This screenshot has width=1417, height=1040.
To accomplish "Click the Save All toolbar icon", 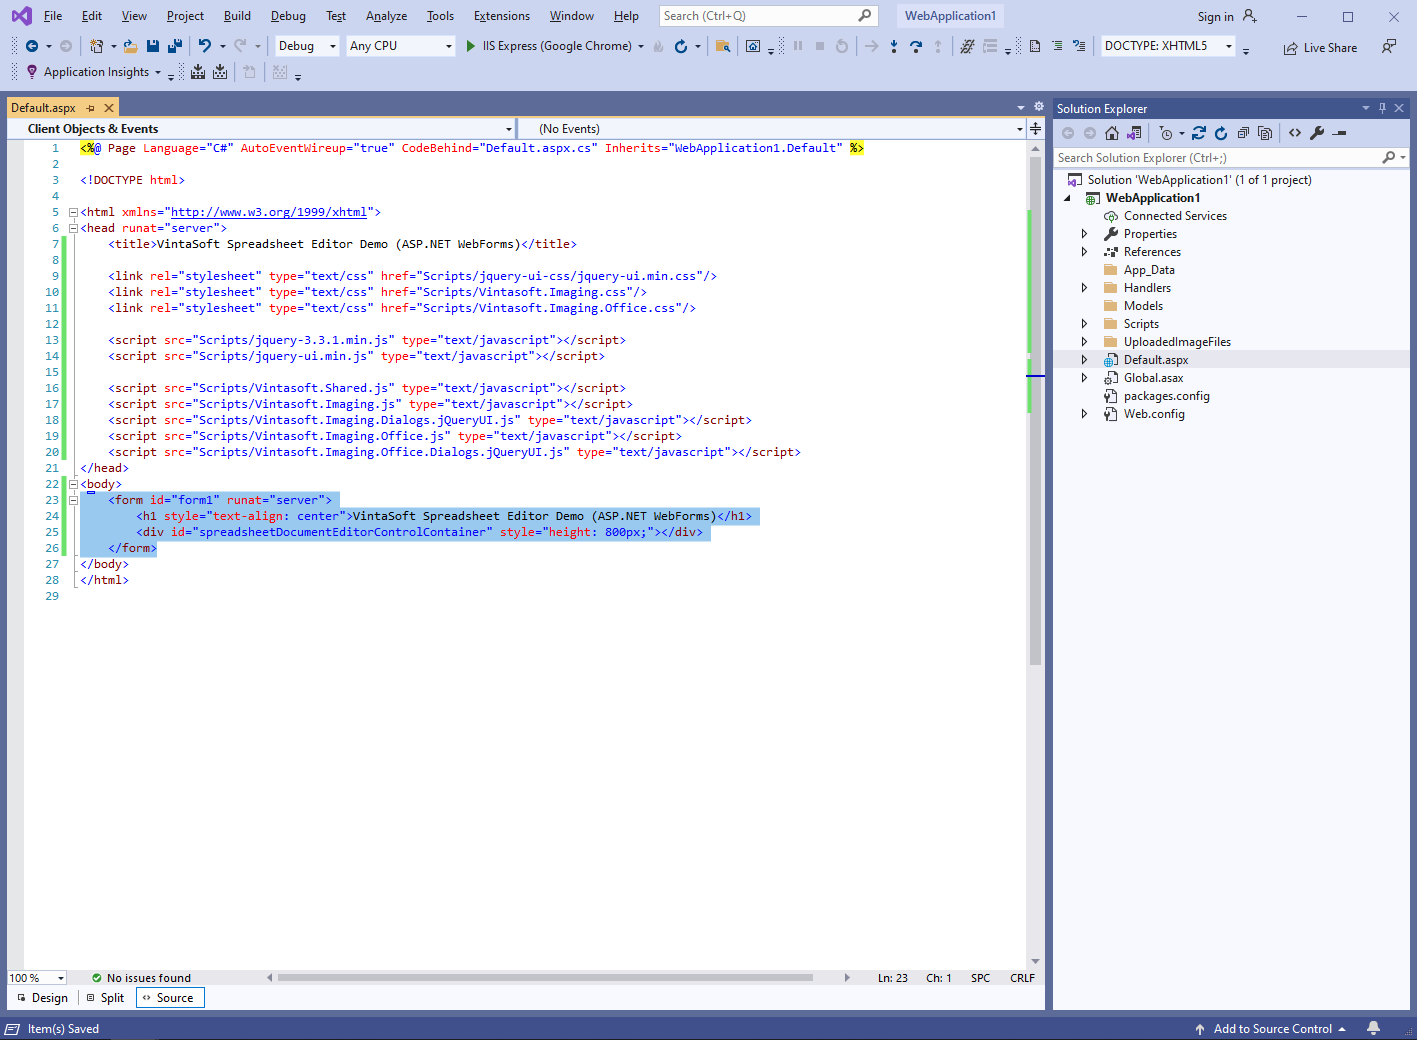I will click(x=175, y=46).
